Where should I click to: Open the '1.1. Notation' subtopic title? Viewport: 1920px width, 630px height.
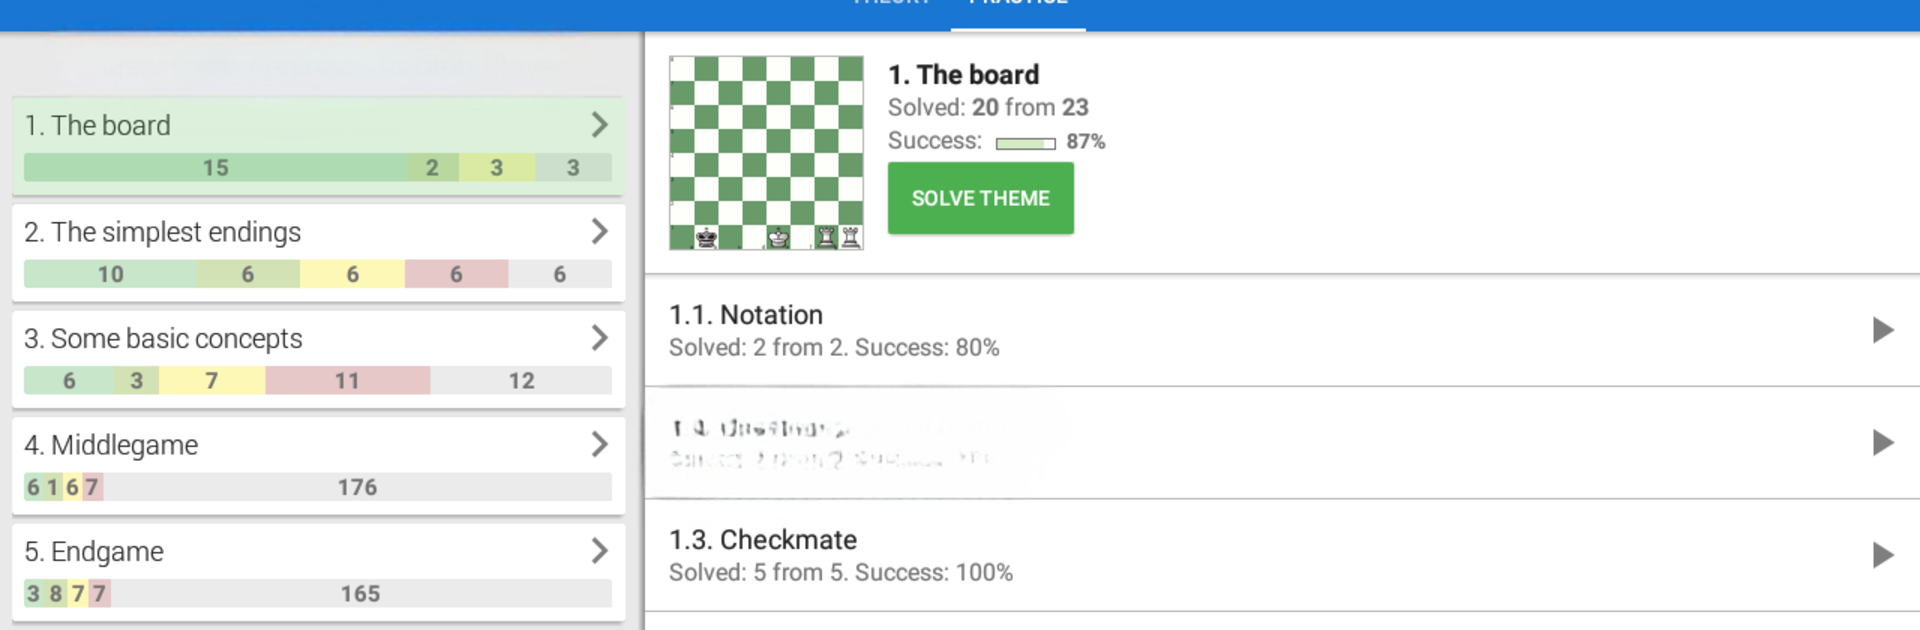click(x=746, y=315)
